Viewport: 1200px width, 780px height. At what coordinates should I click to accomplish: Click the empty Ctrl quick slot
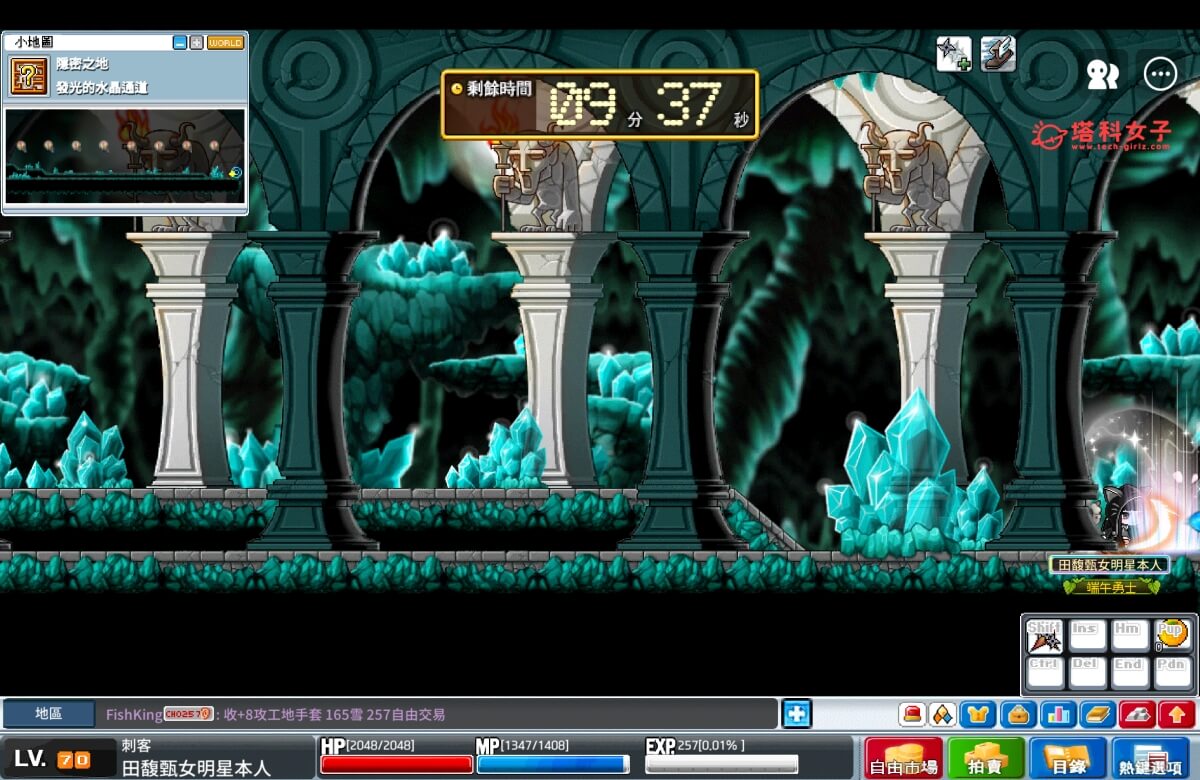point(1044,672)
